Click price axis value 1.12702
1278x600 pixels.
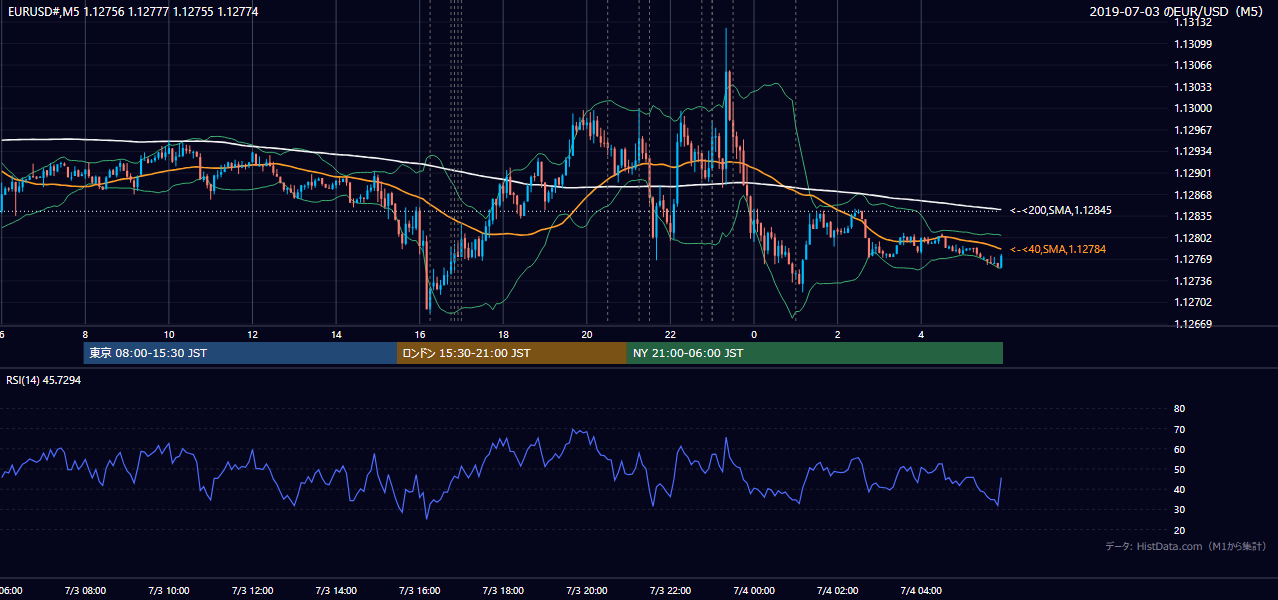point(1194,302)
